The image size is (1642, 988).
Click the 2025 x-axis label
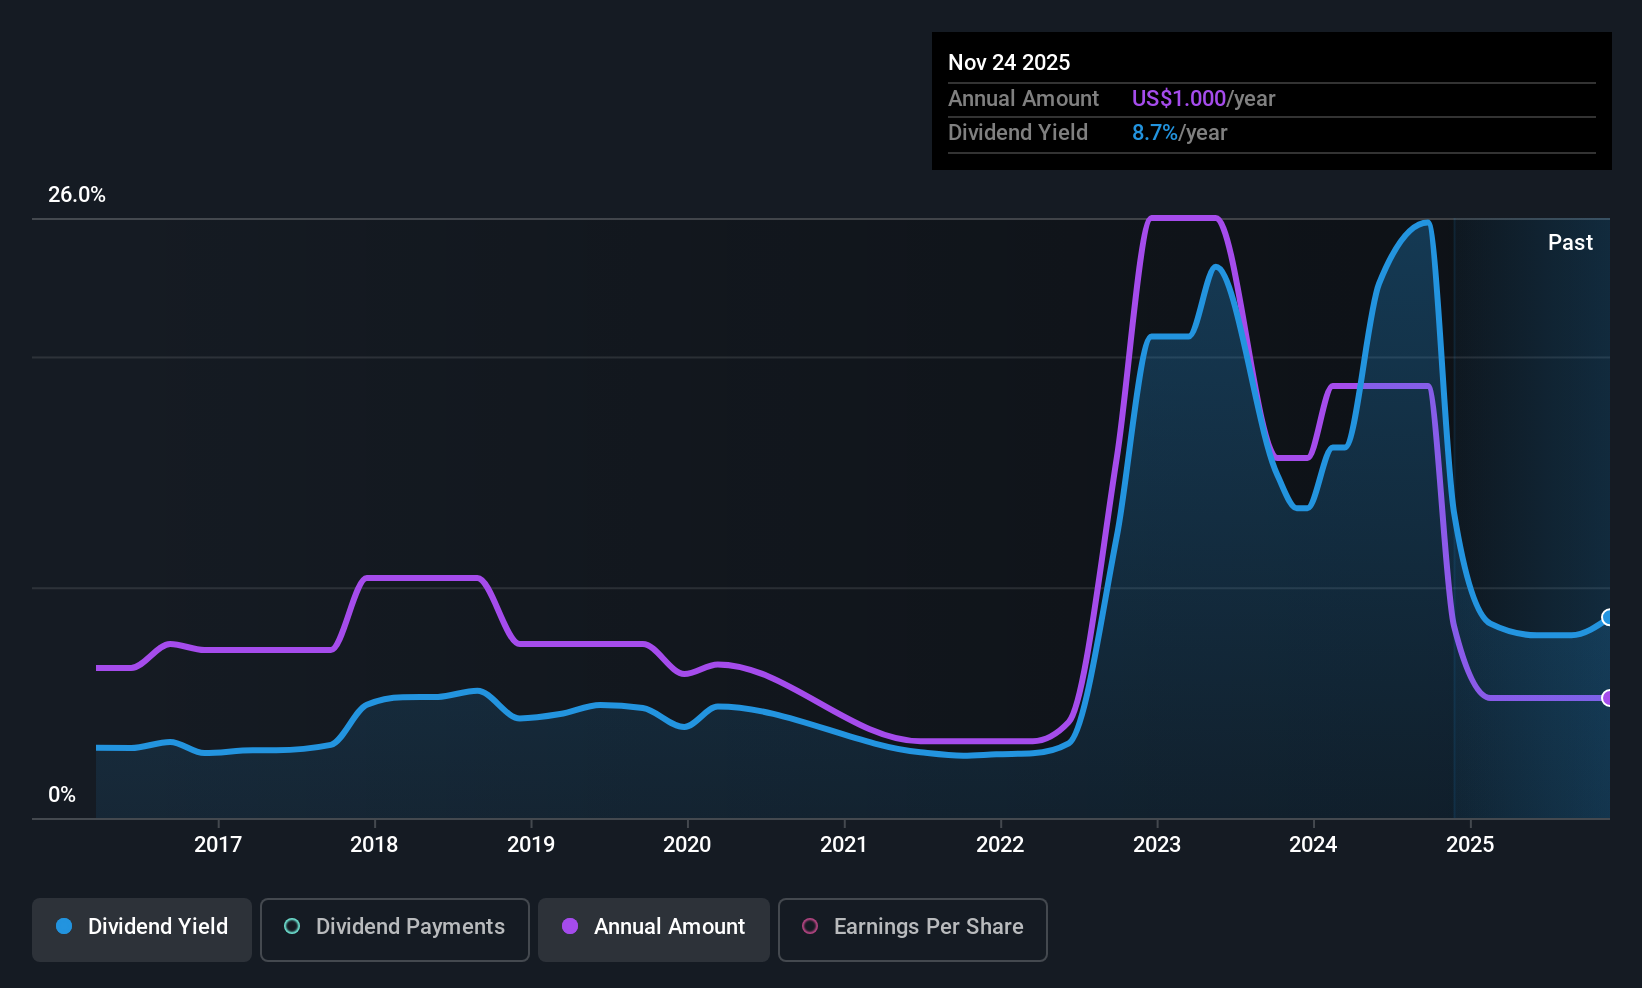[x=1470, y=844]
